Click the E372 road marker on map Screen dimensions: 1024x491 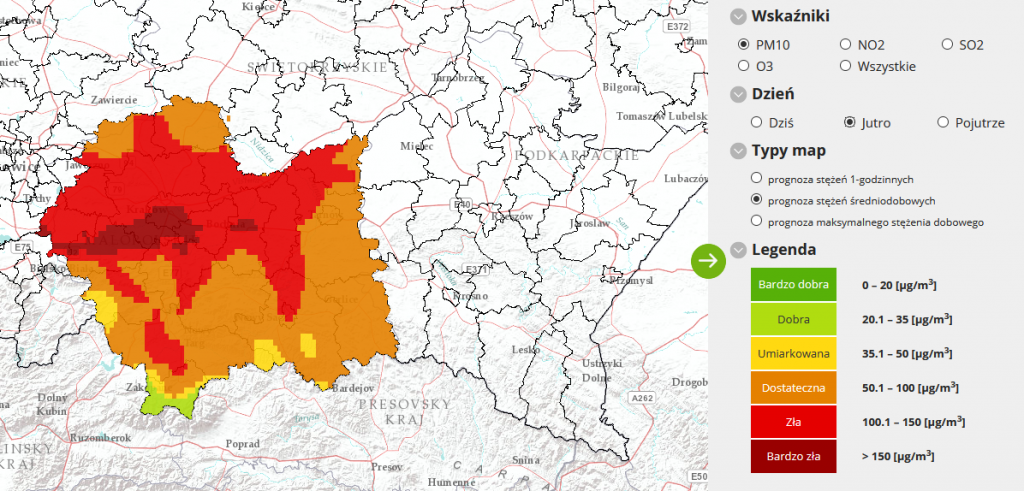[676, 27]
